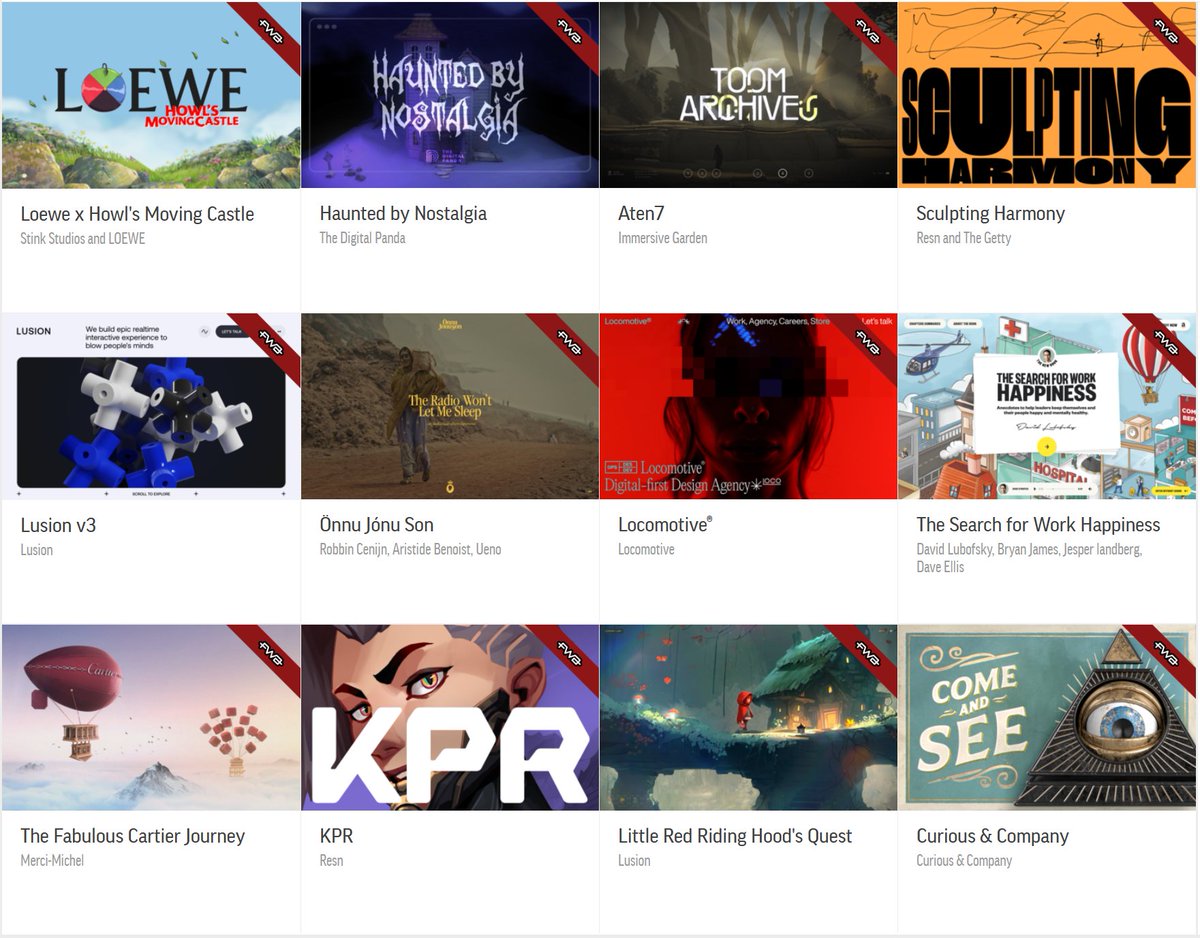The height and width of the screenshot is (938, 1200).
Task: Open the Little Red Riding Hood's Quest thumbnail
Action: 748,717
